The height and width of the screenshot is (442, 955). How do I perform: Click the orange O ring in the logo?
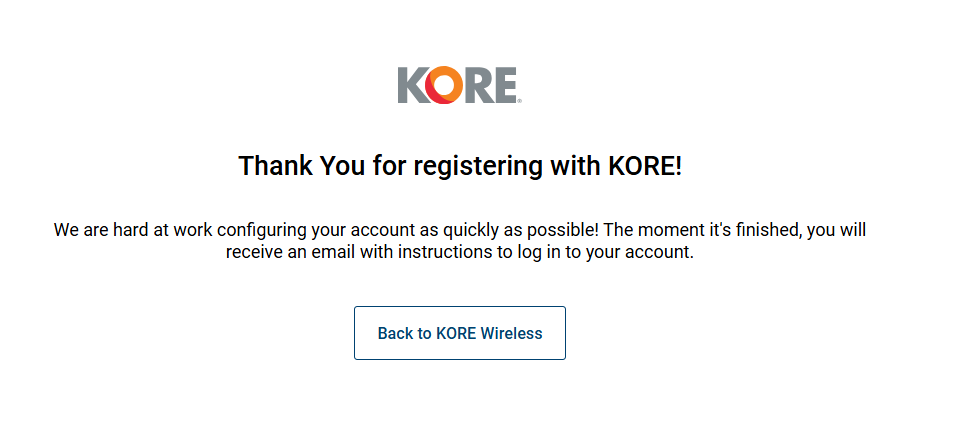click(444, 86)
